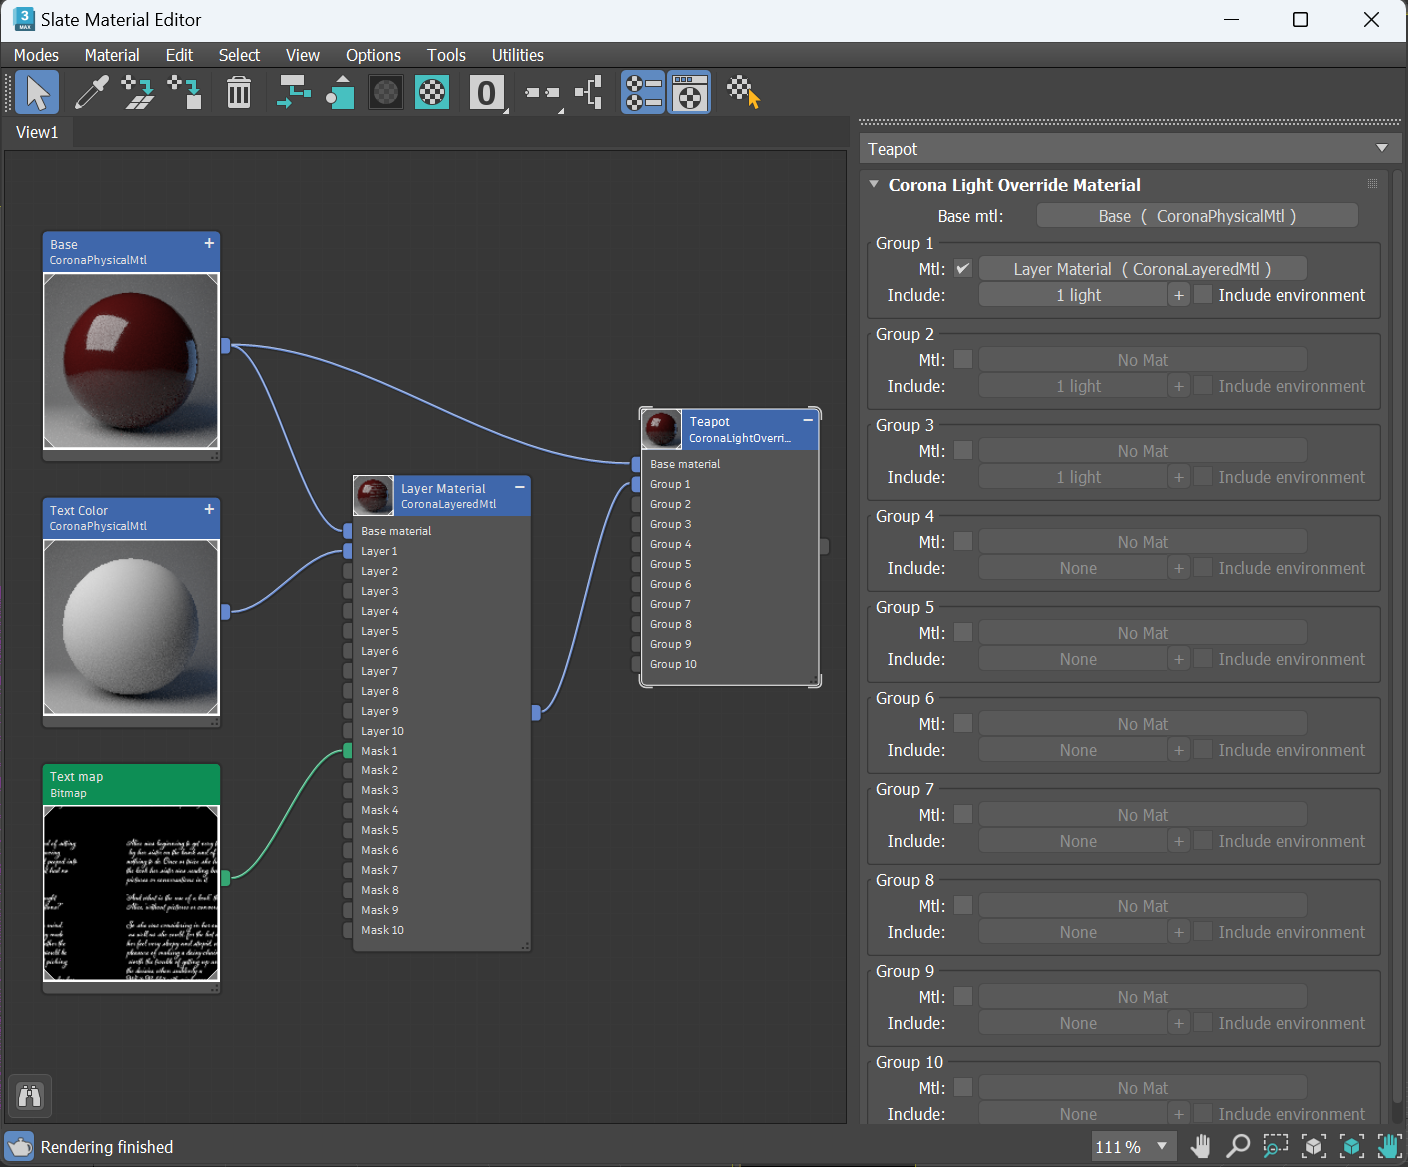This screenshot has width=1408, height=1167.
Task: Check the Group 4 Mtl checkbox
Action: pyautogui.click(x=963, y=541)
